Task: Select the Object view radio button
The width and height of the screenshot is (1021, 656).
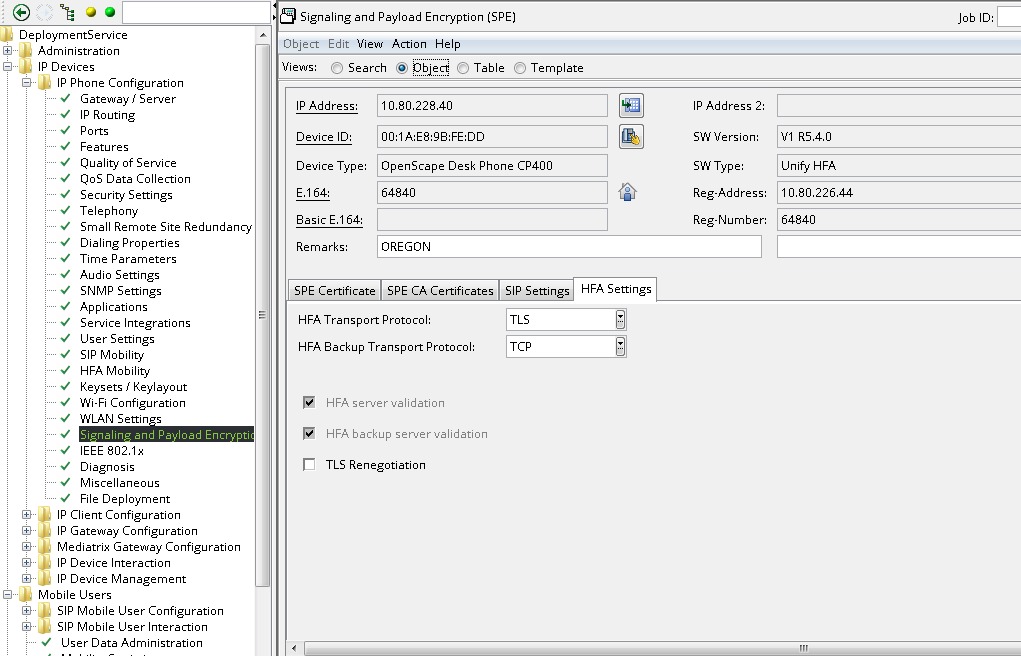Action: click(x=402, y=68)
